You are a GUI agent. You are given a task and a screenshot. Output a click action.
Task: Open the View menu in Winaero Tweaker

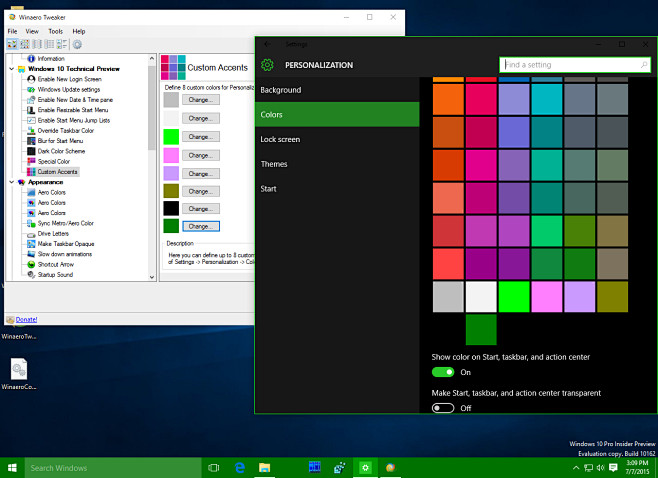(32, 31)
